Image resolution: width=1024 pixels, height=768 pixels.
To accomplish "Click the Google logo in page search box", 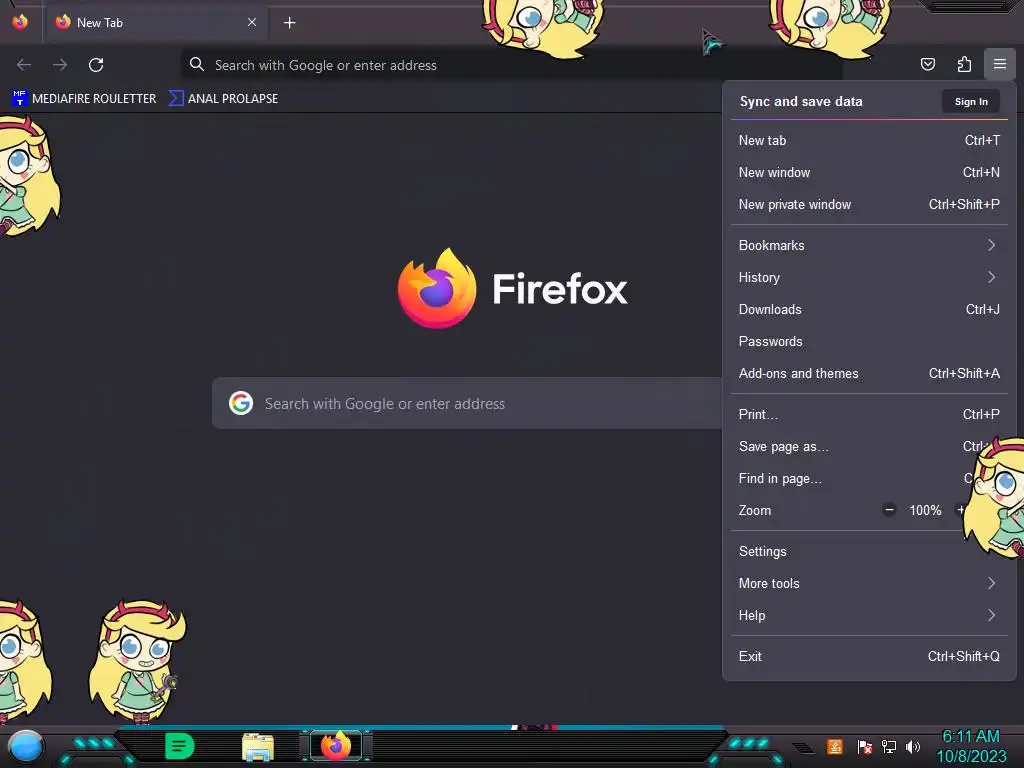I will click(241, 403).
